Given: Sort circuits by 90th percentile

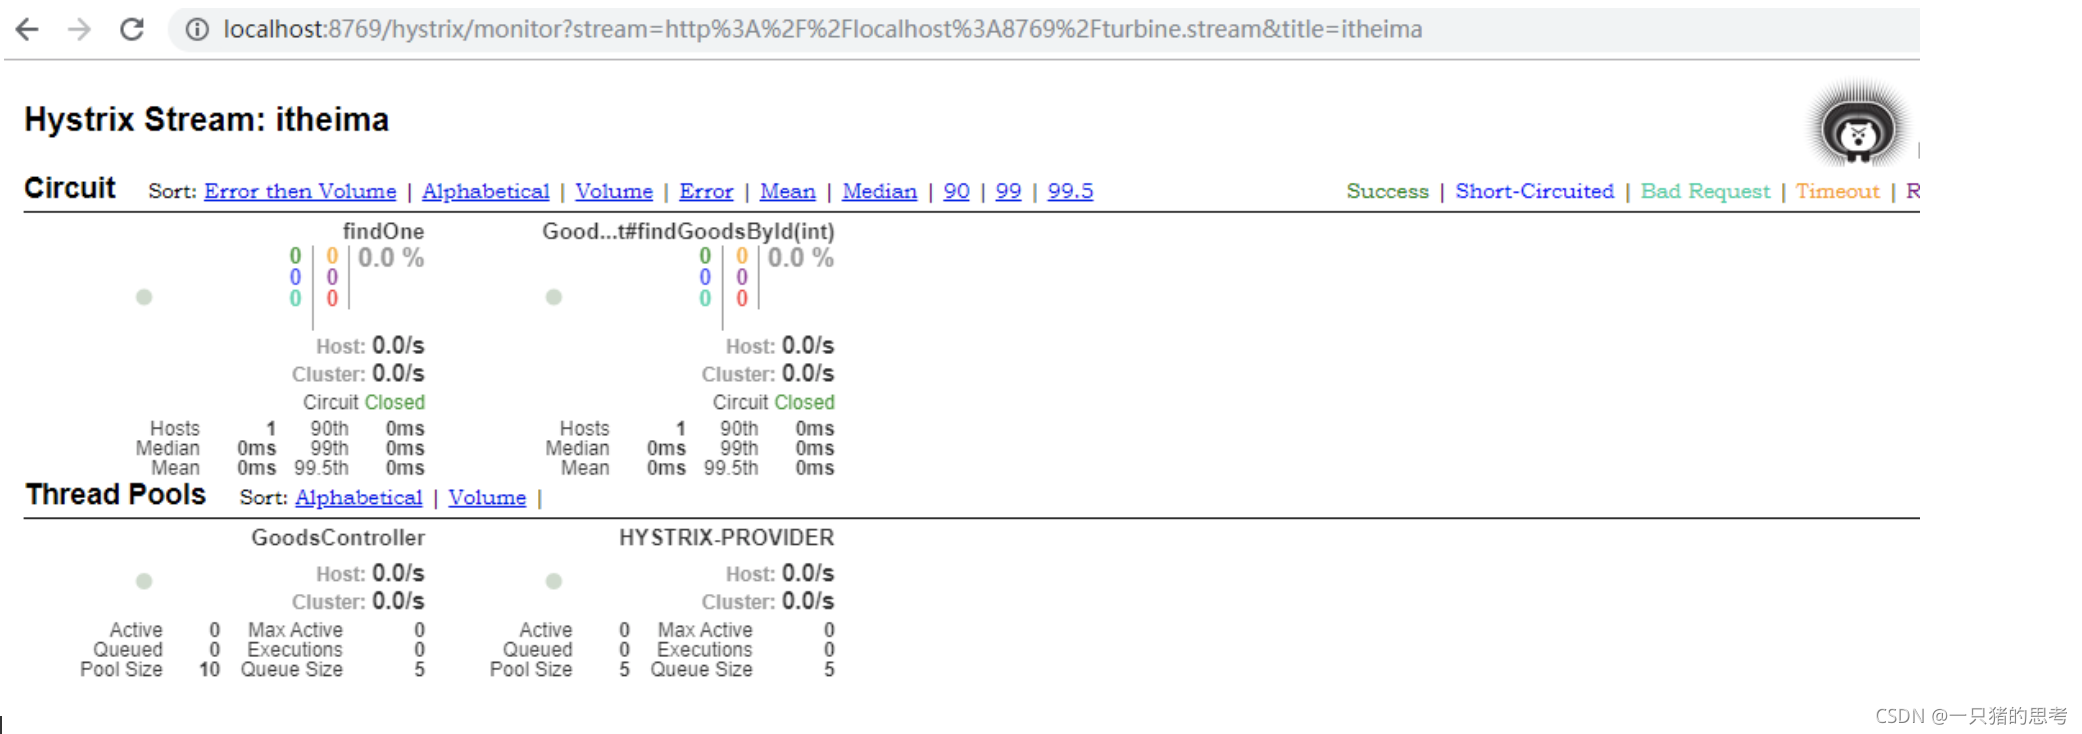Looking at the screenshot, I should point(957,191).
